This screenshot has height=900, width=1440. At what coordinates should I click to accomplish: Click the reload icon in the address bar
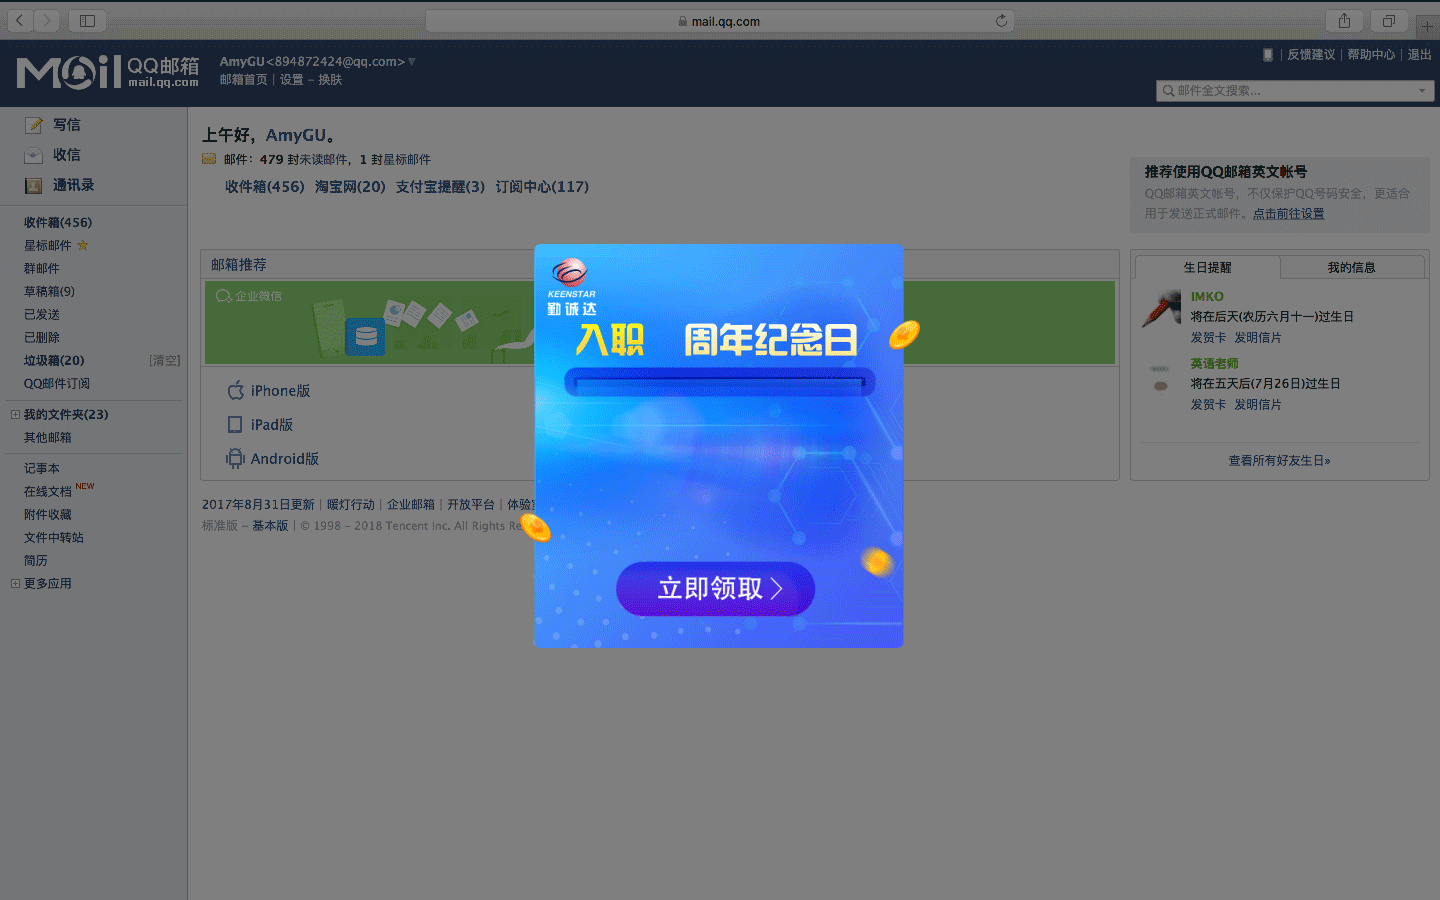(1002, 20)
